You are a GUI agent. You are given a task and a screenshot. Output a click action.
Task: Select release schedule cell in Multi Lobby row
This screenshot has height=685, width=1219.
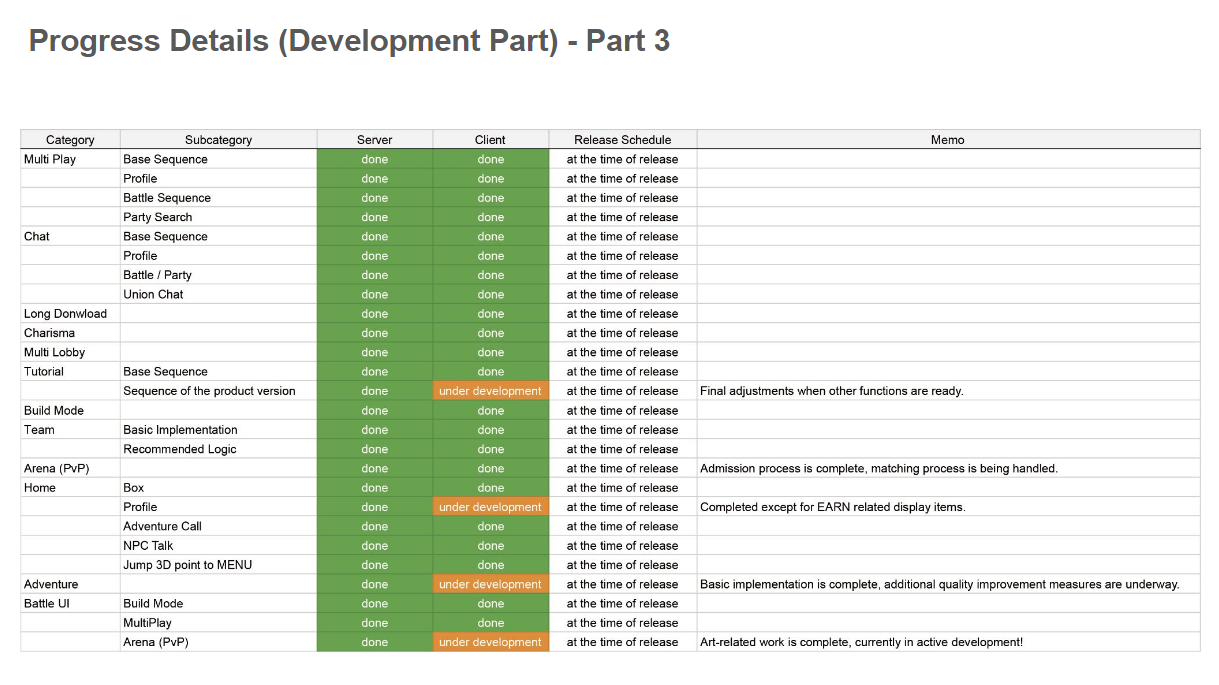(x=623, y=352)
